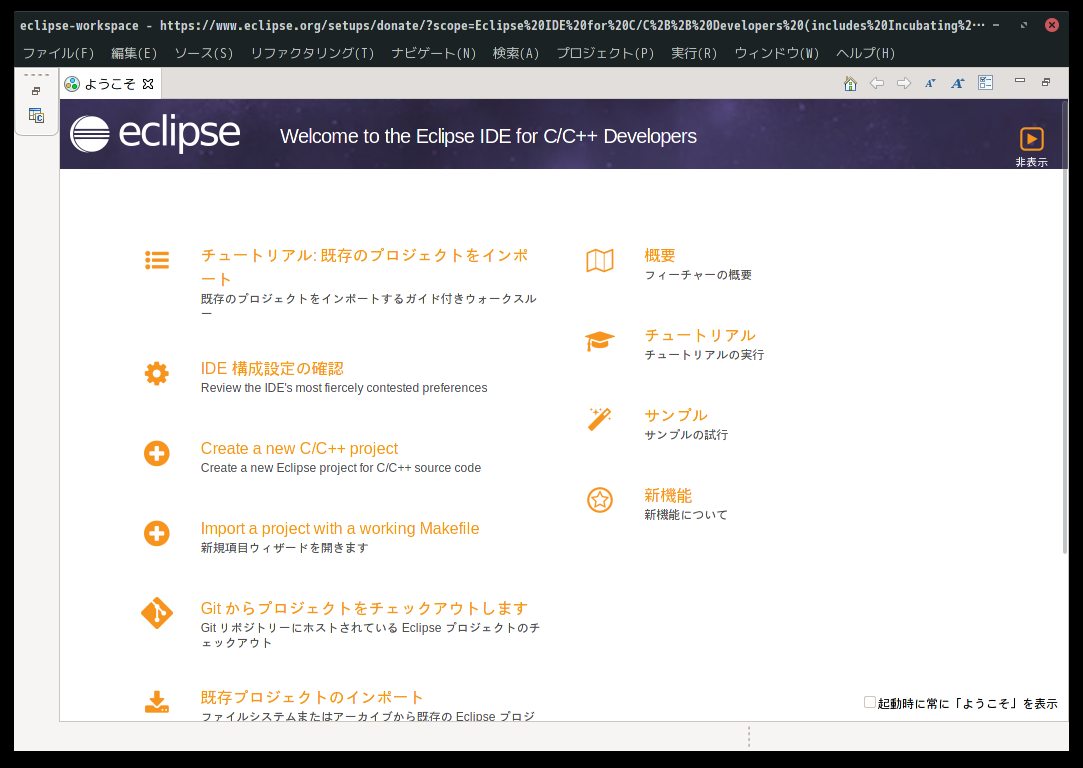Select the ようこそ tab
The height and width of the screenshot is (768, 1083).
(x=111, y=84)
